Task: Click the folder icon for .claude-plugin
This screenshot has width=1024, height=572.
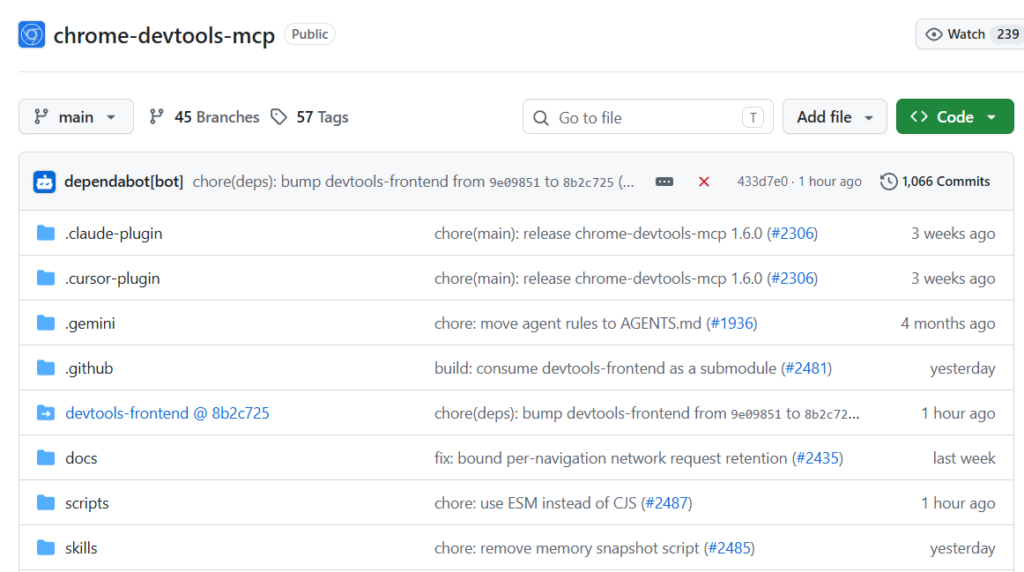Action: [46, 233]
